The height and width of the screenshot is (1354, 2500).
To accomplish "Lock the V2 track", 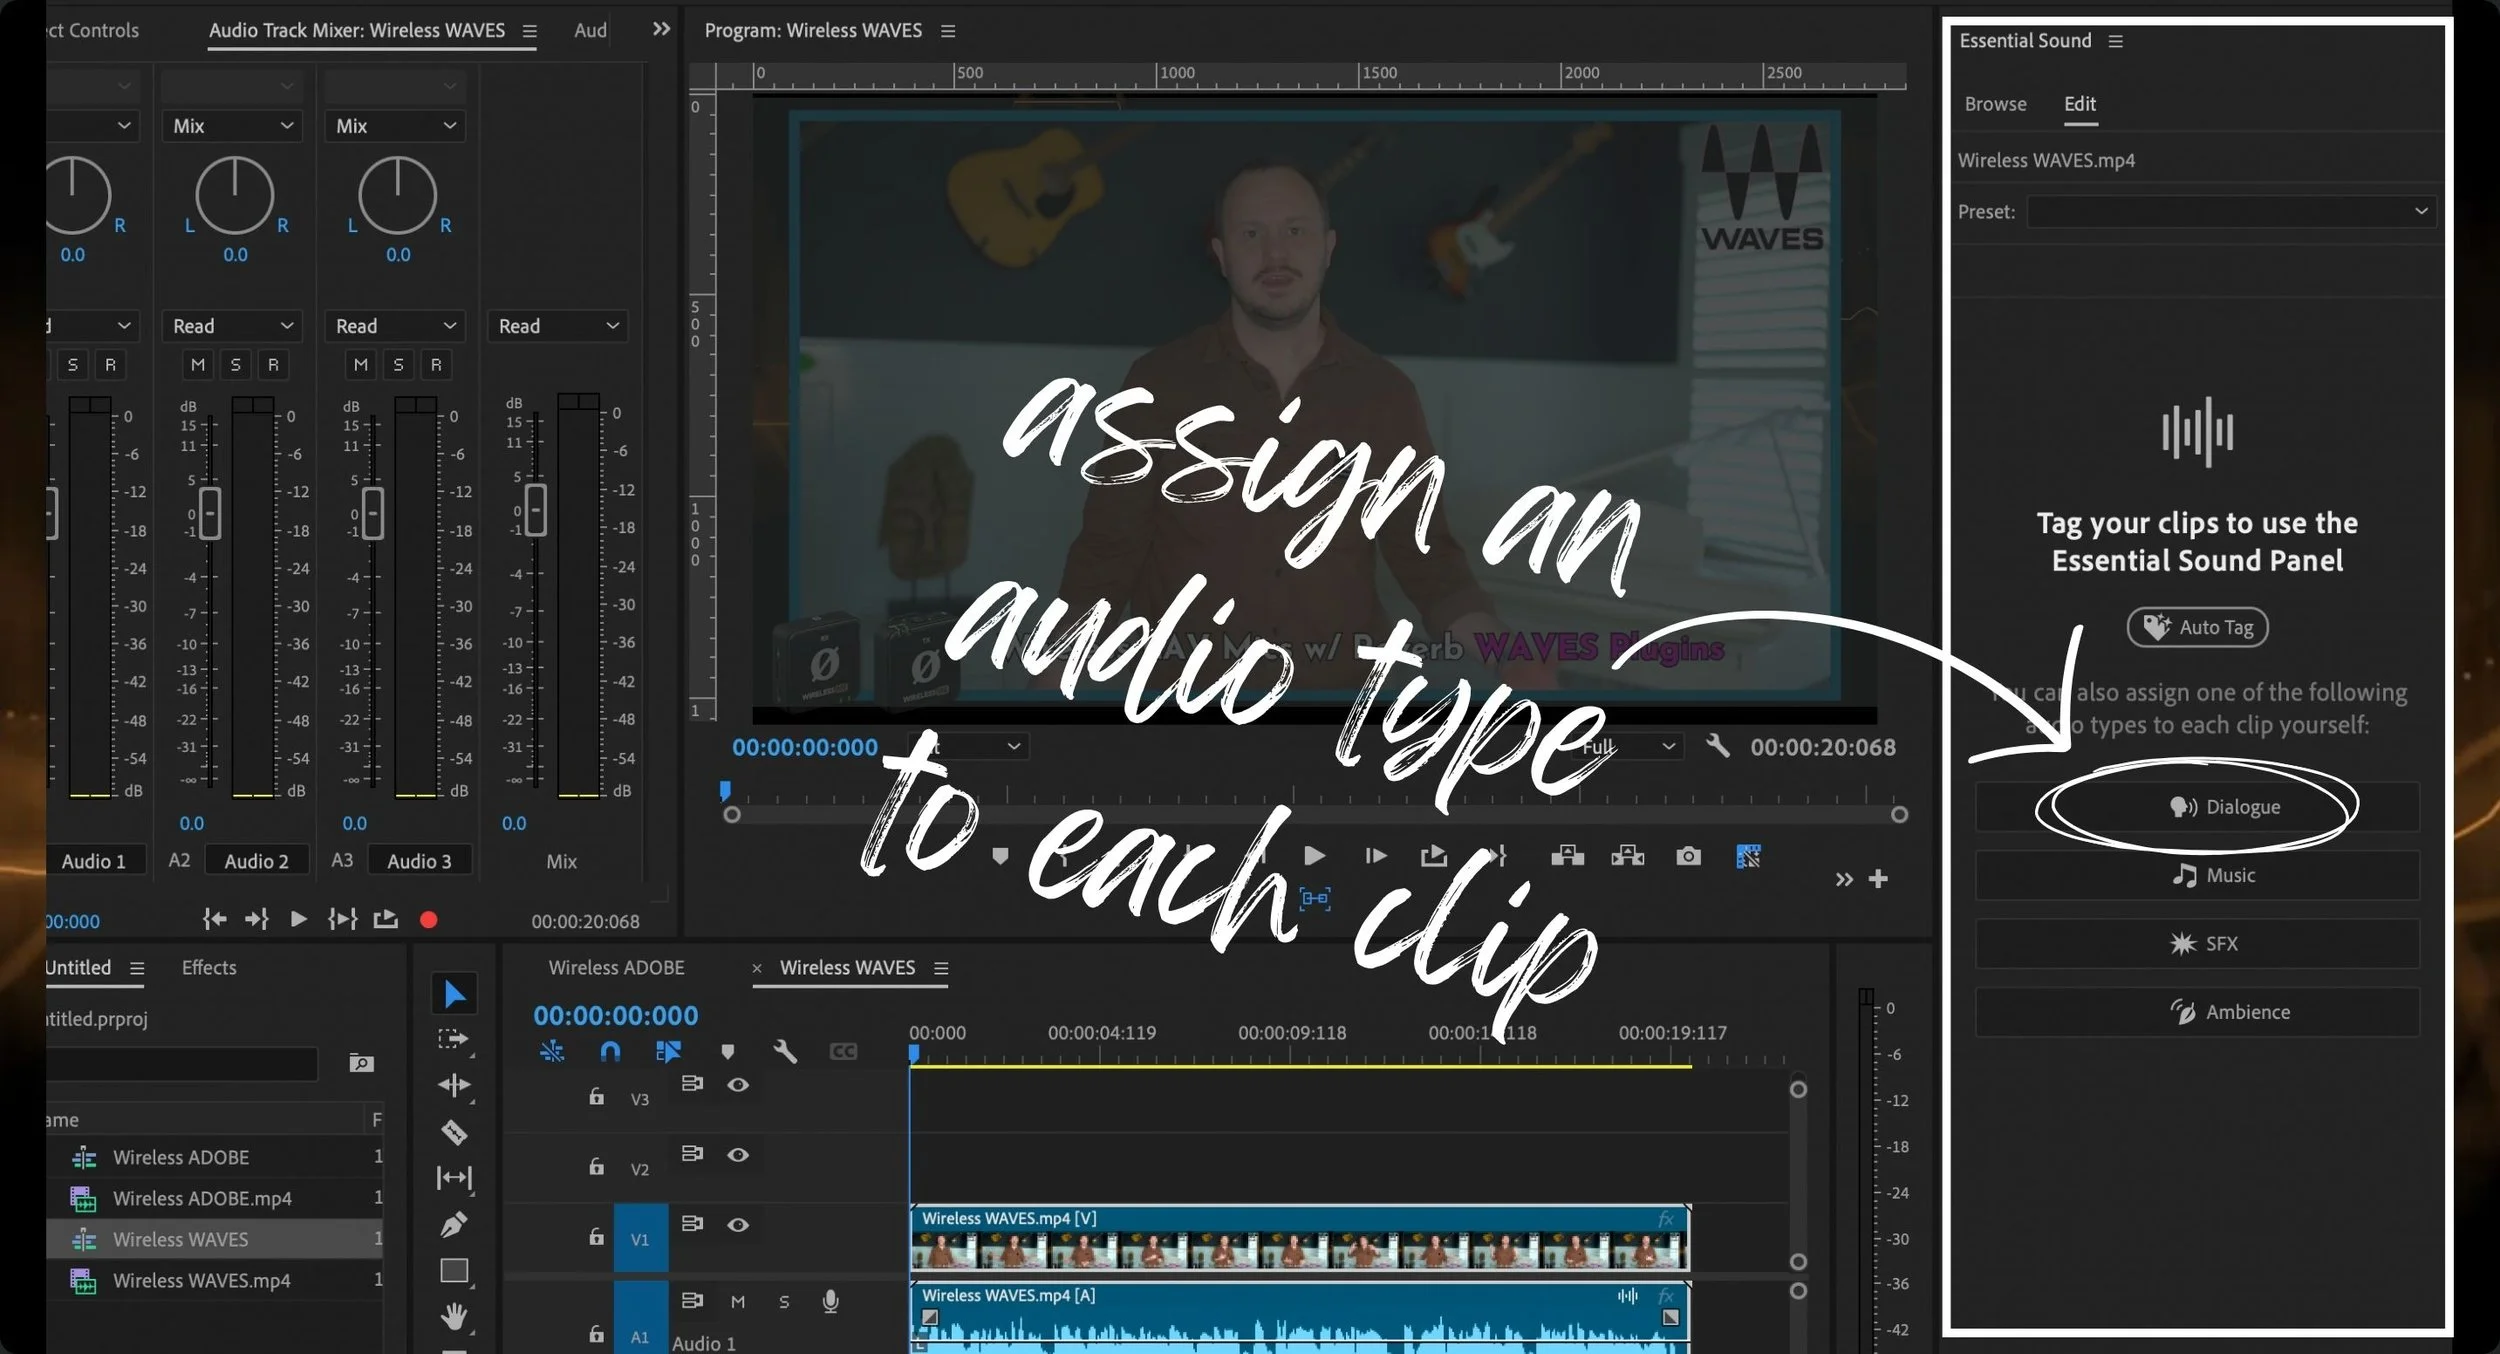I will [x=596, y=1167].
